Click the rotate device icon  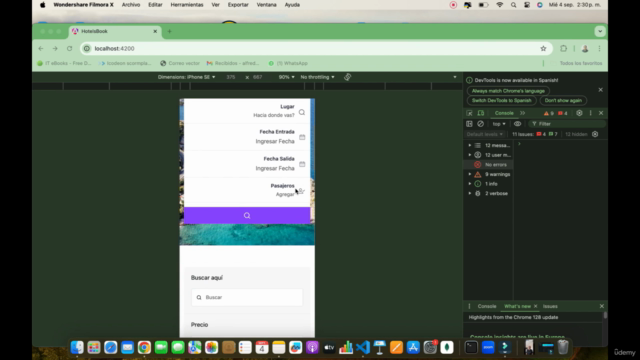pyautogui.click(x=347, y=77)
